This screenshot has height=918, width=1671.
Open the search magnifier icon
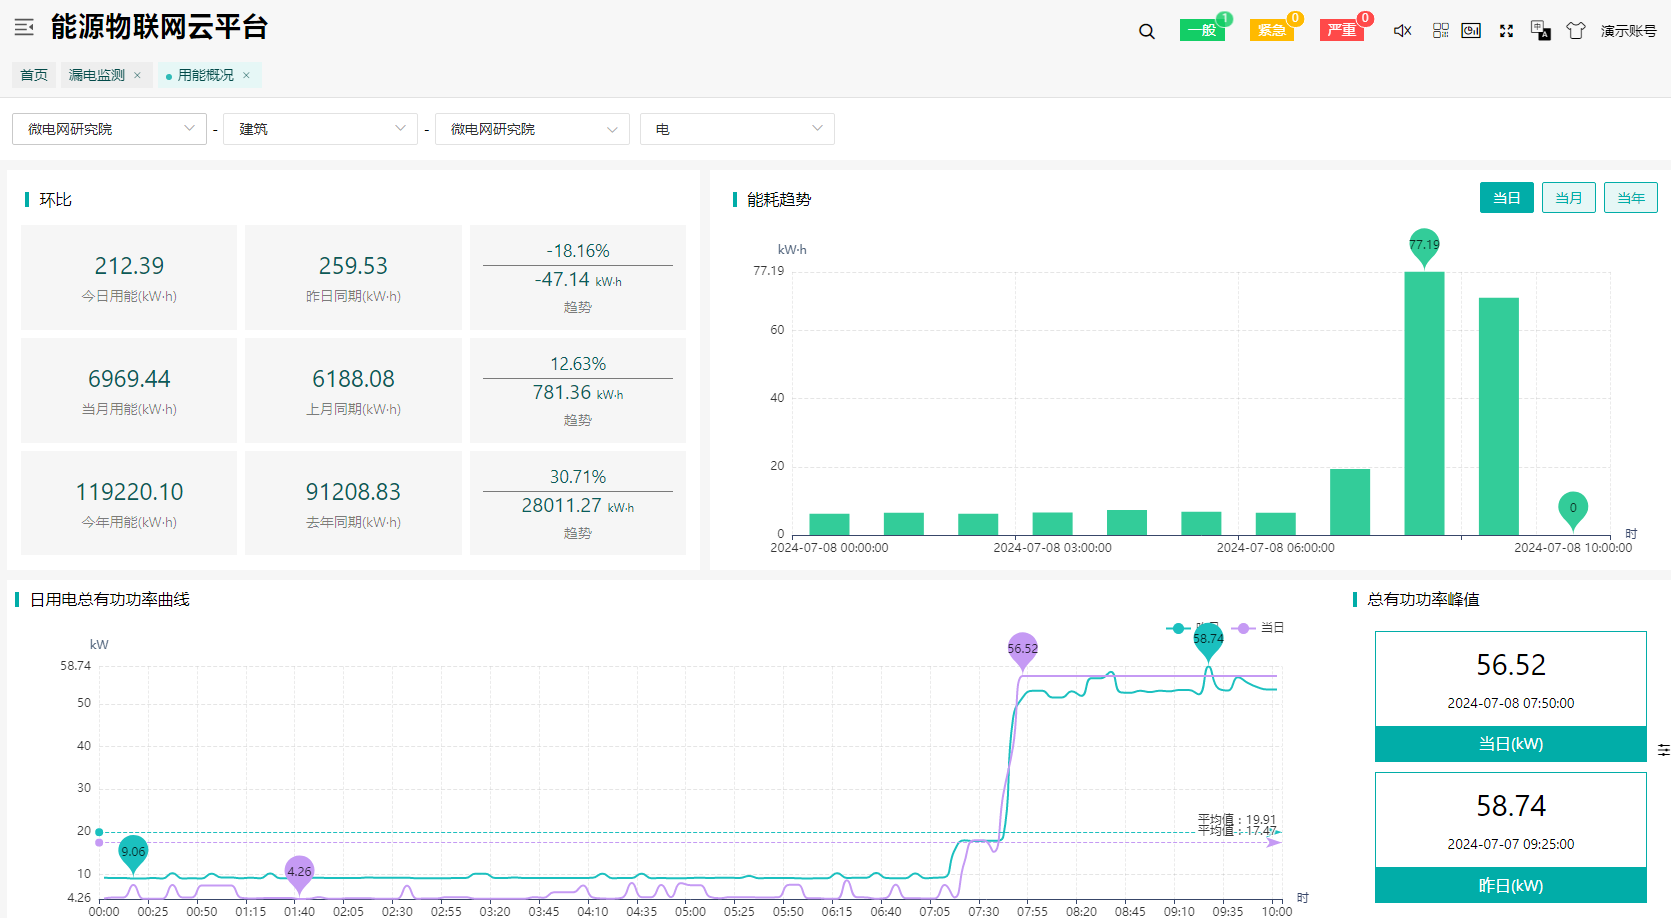pos(1147,31)
